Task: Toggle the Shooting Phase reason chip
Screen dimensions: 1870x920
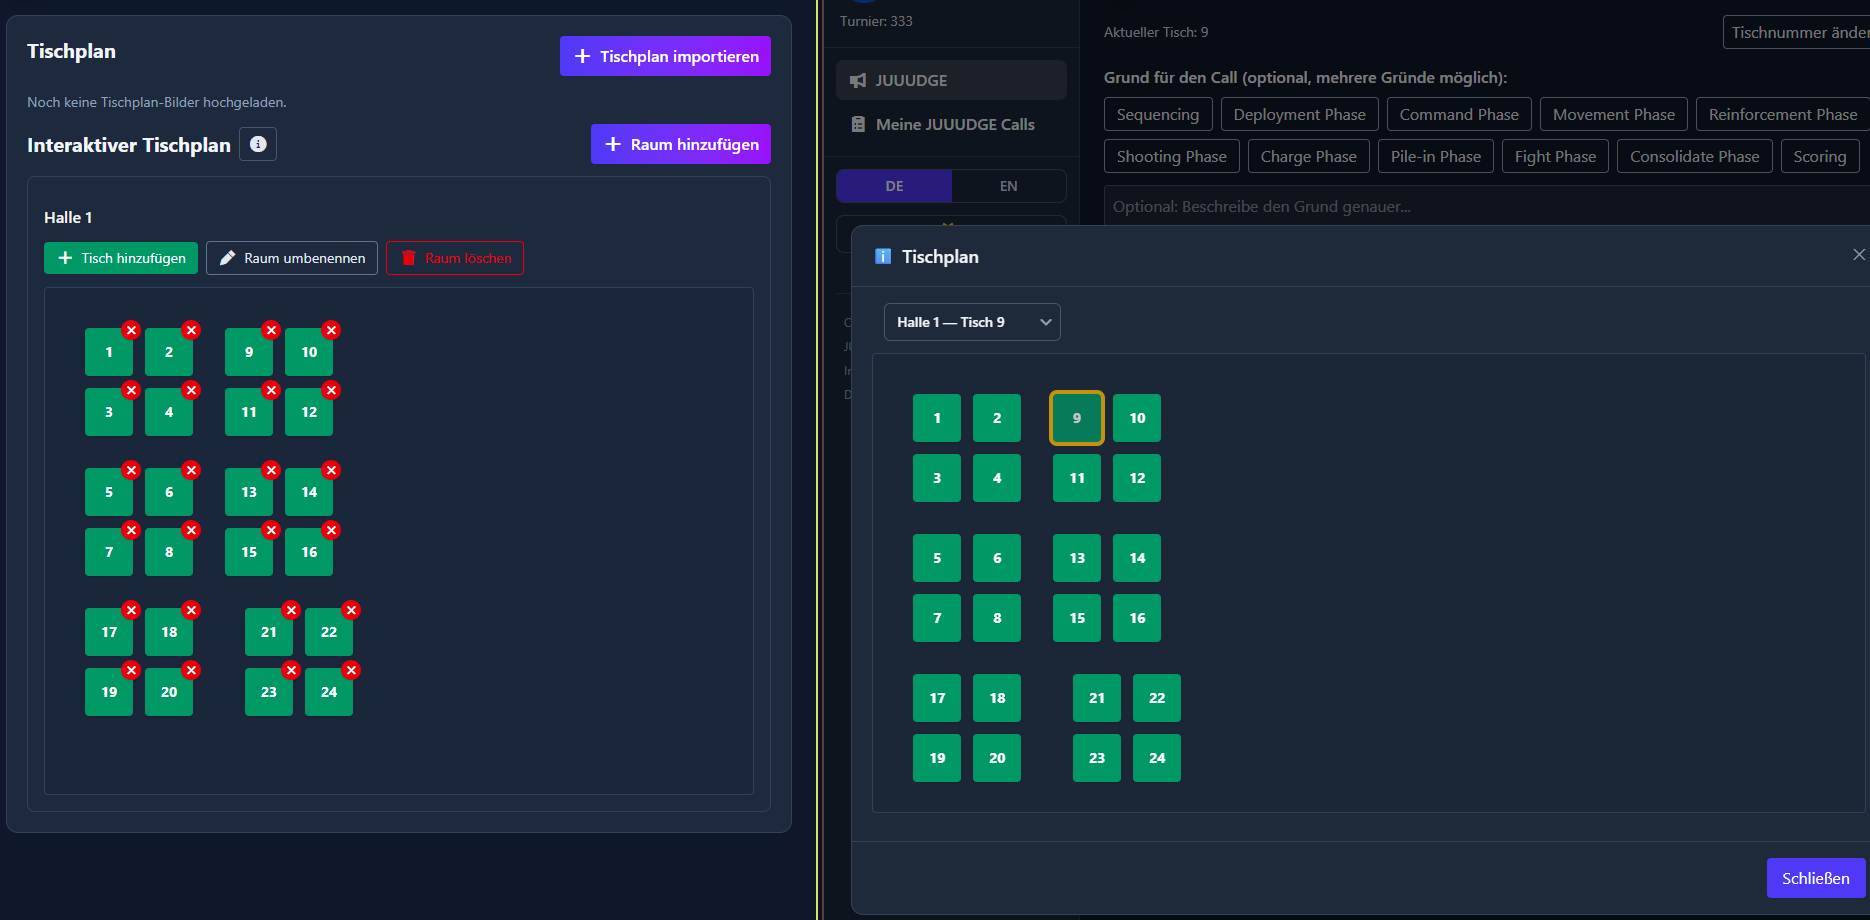Action: [1171, 157]
